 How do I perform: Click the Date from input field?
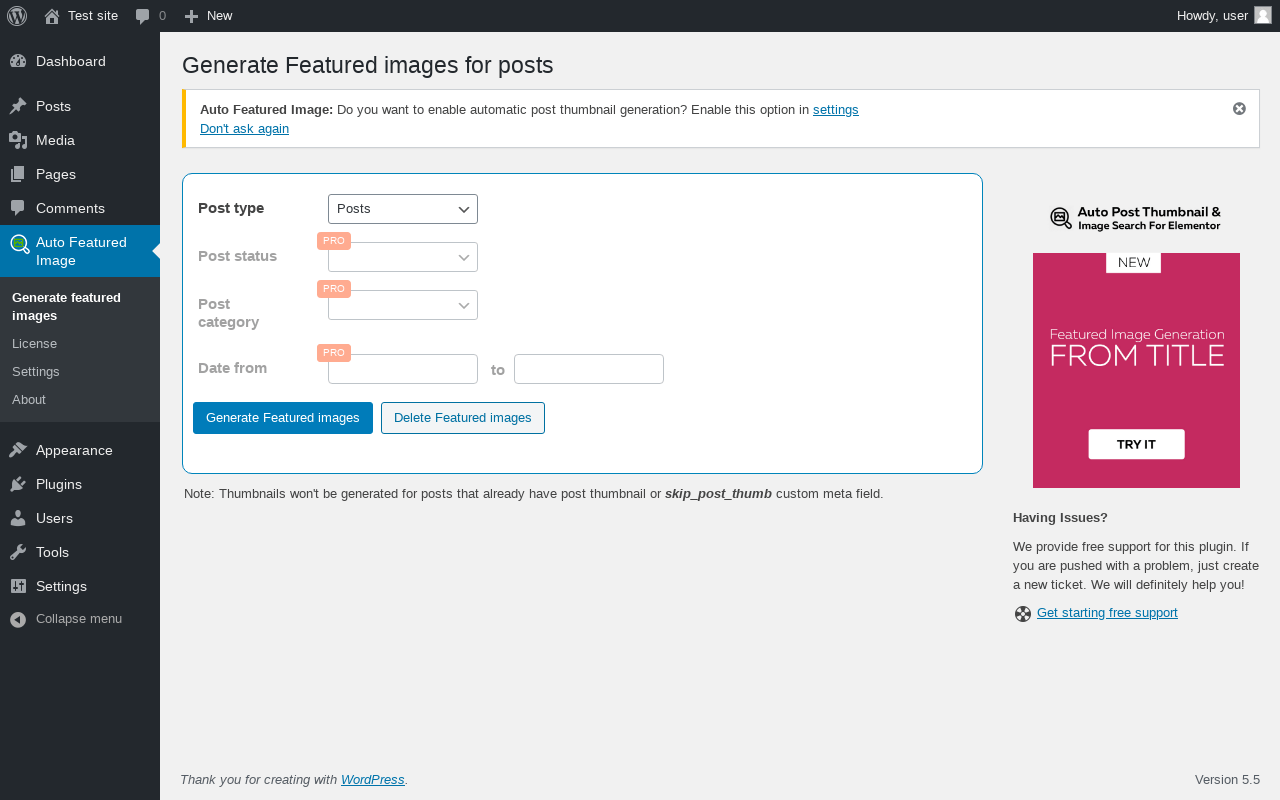pos(403,369)
